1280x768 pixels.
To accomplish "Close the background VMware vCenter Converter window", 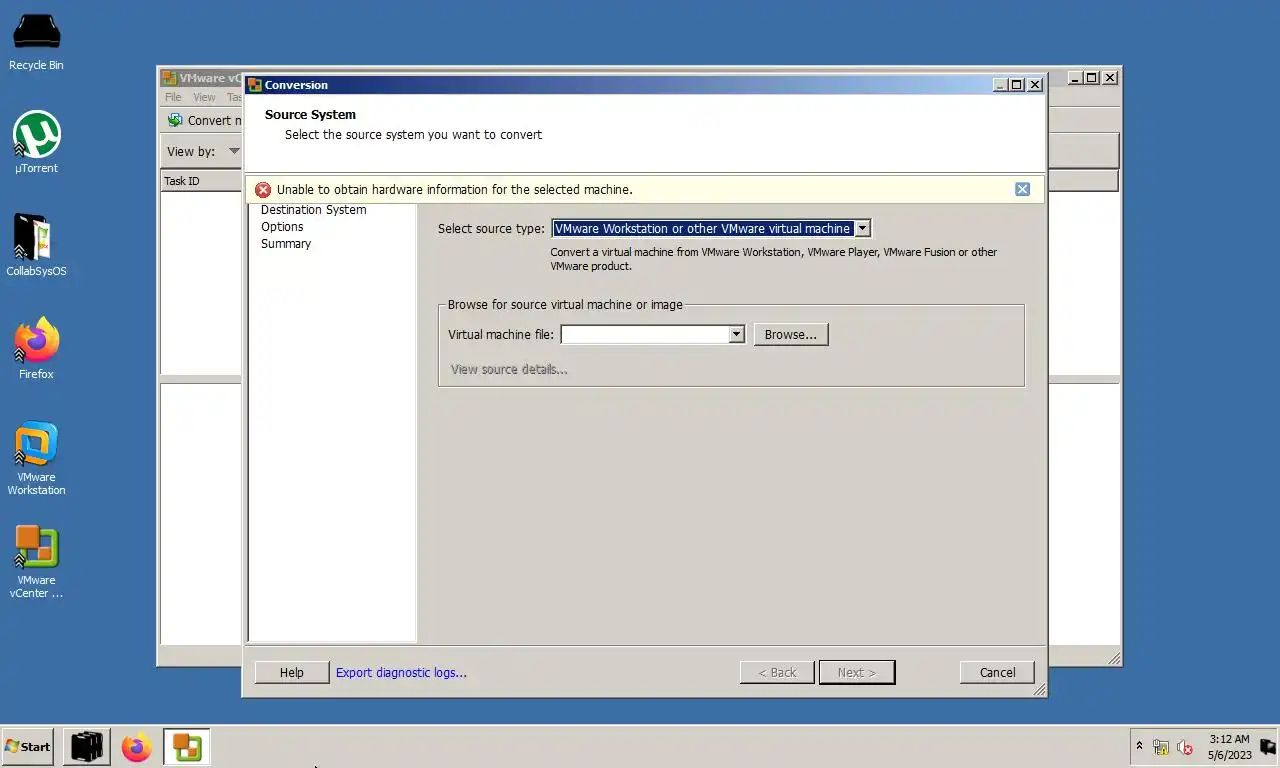I will click(1109, 78).
